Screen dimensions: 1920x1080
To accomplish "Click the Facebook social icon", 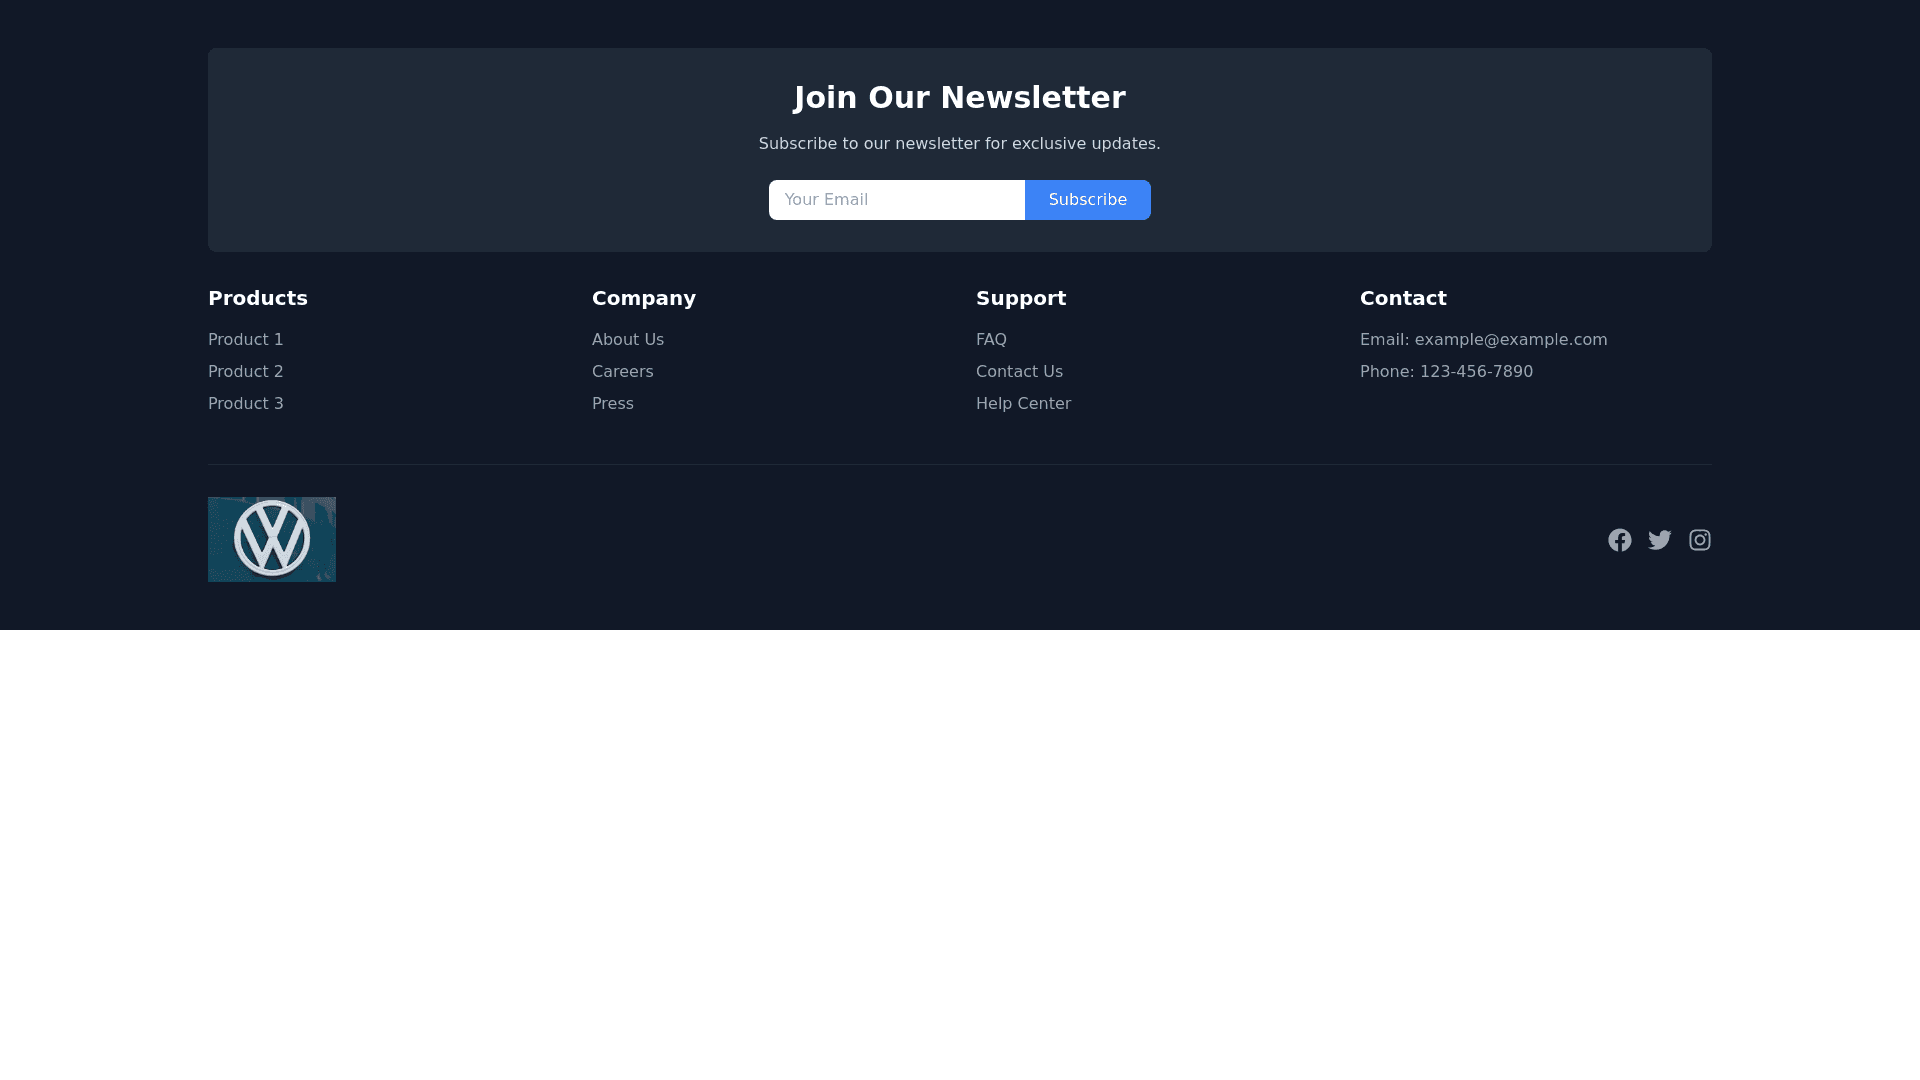I will tap(1619, 540).
